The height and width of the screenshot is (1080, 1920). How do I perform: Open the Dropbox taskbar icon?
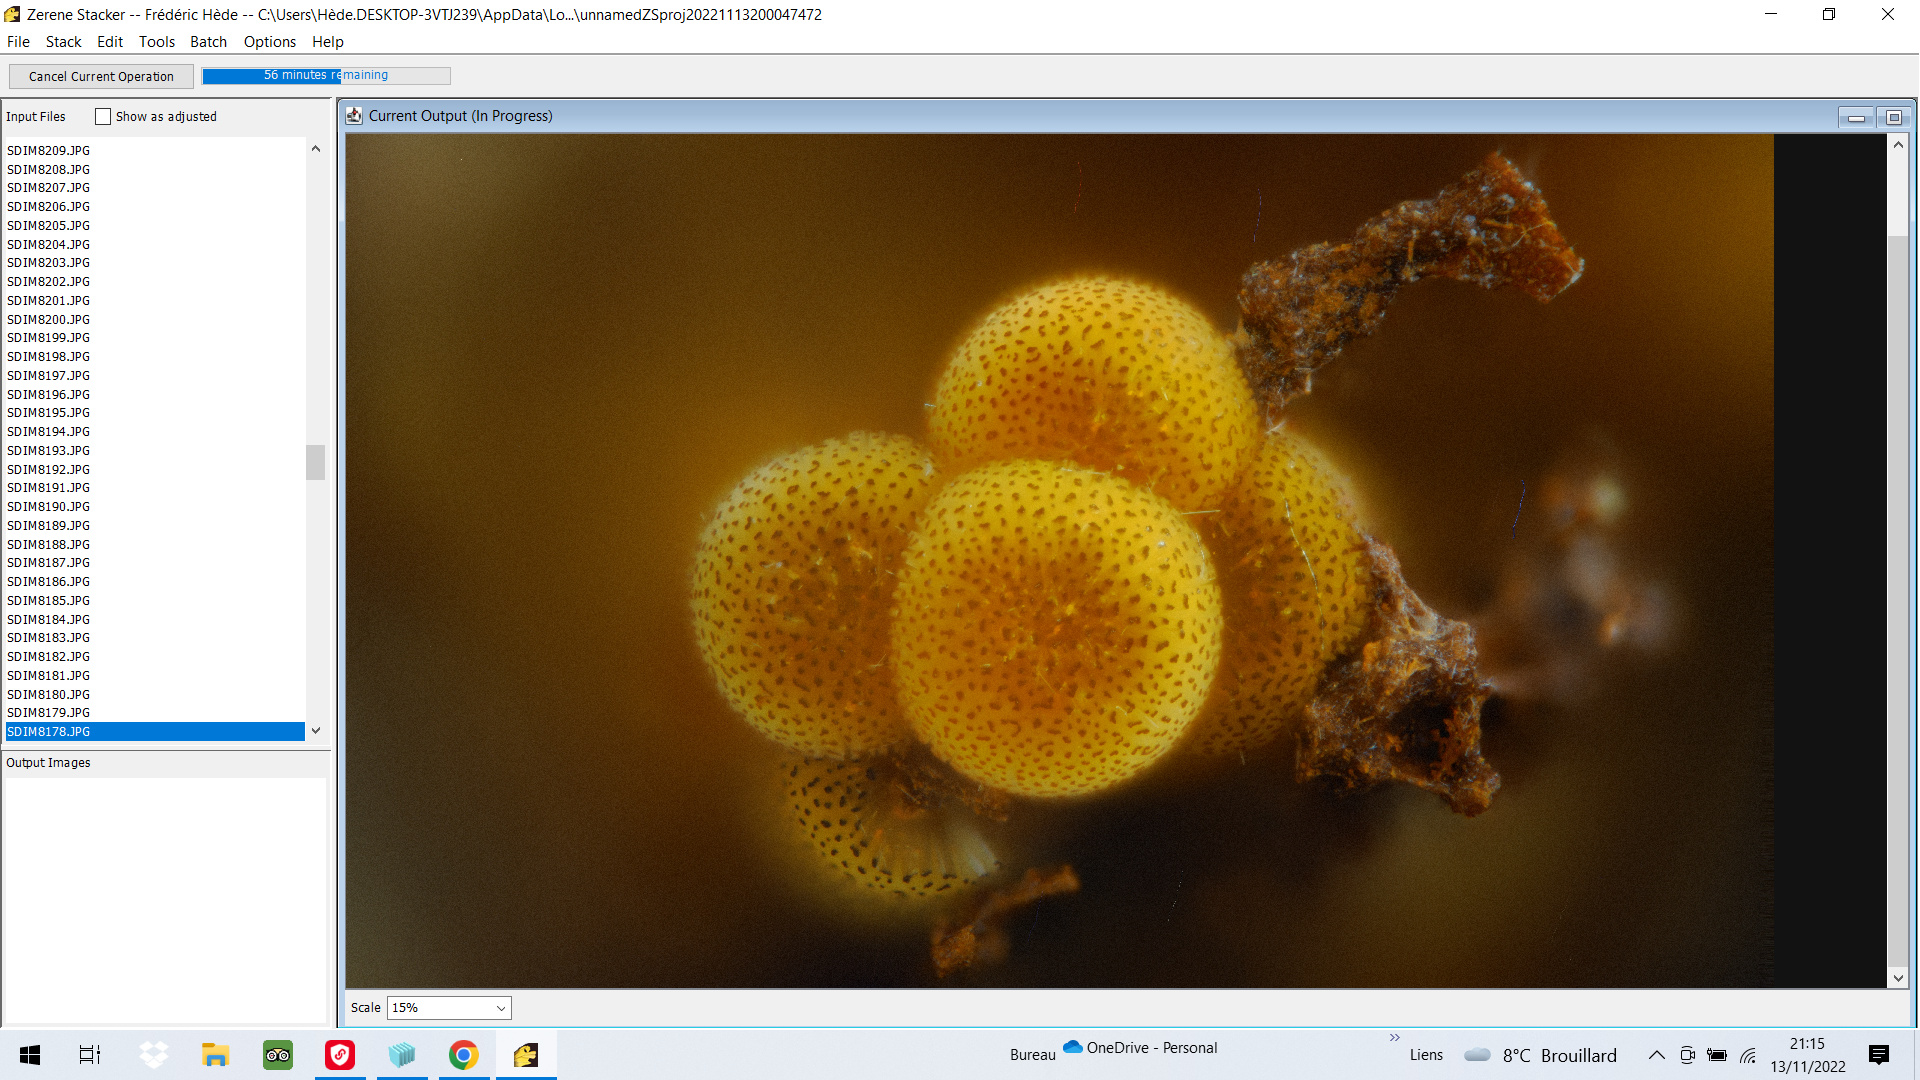pyautogui.click(x=153, y=1055)
